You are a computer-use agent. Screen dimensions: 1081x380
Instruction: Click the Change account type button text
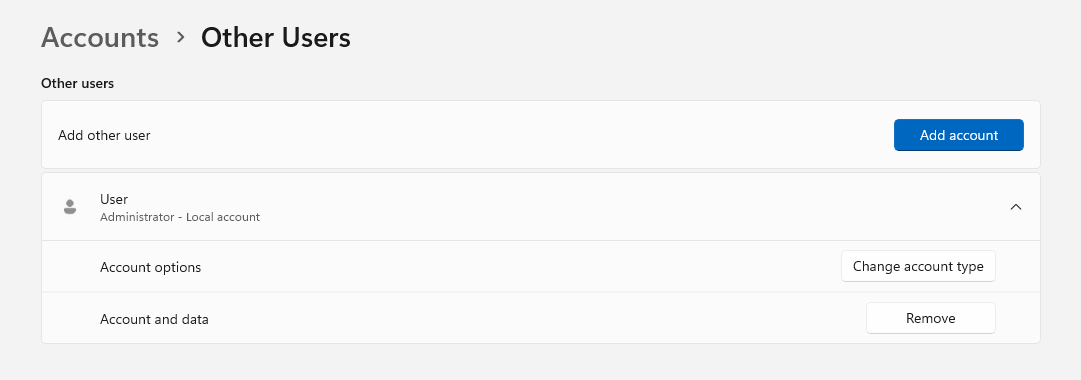tap(918, 266)
